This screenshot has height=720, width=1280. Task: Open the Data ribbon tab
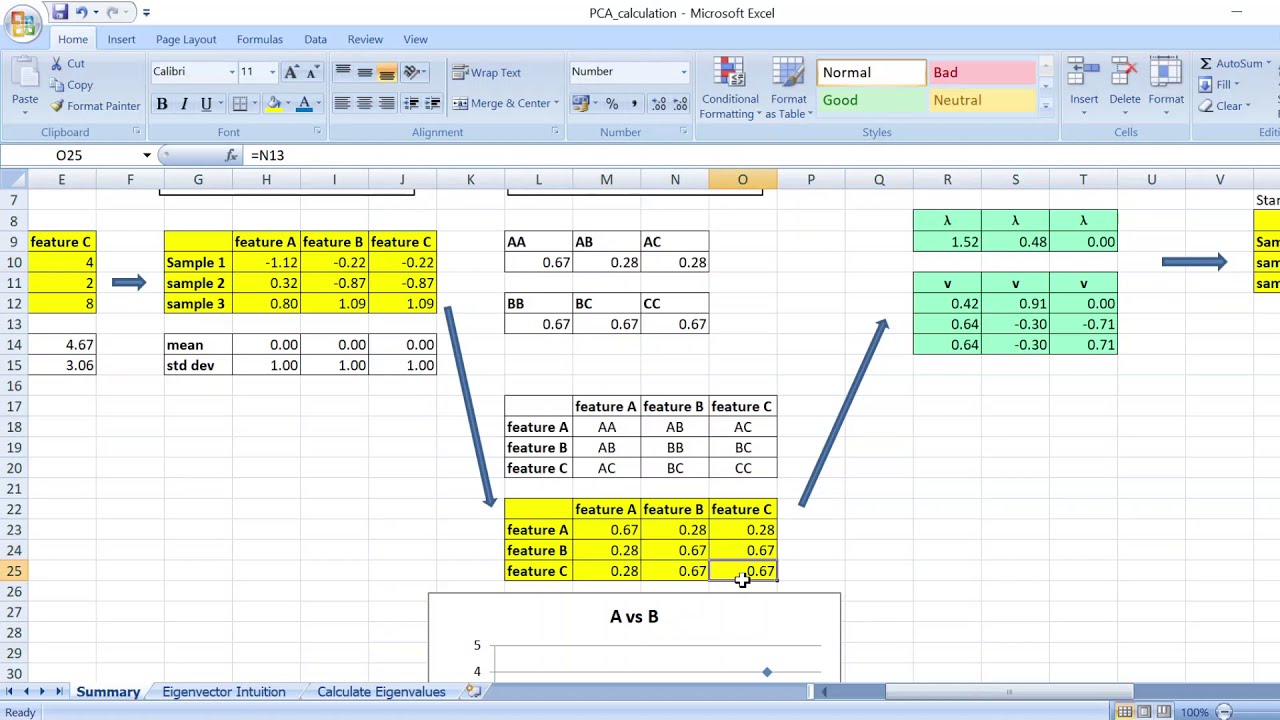point(315,39)
